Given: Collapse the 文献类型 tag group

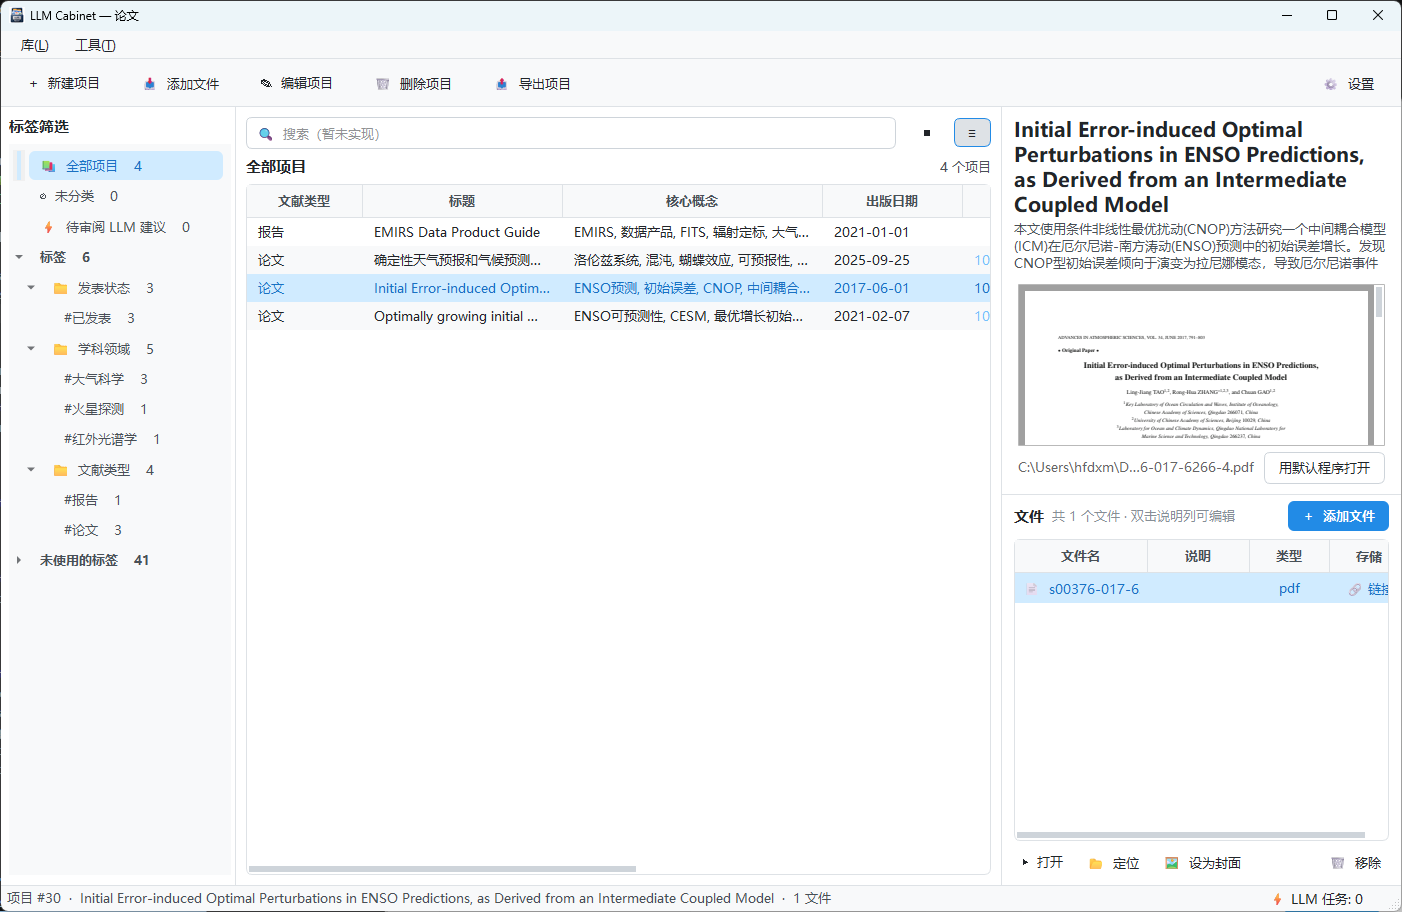Looking at the screenshot, I should 31,470.
